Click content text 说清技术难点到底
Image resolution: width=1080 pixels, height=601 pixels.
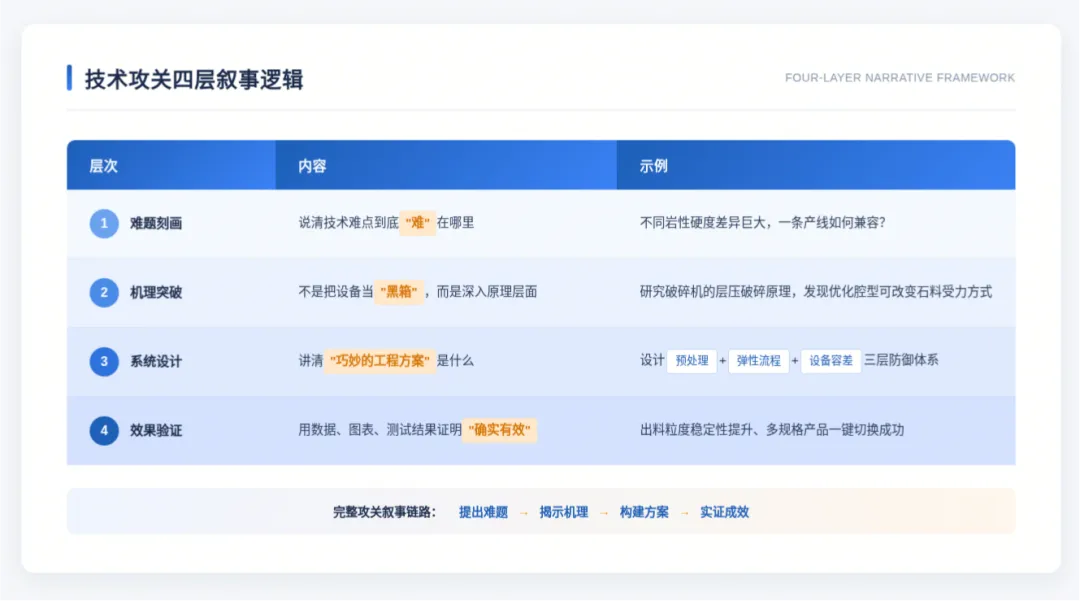[348, 222]
